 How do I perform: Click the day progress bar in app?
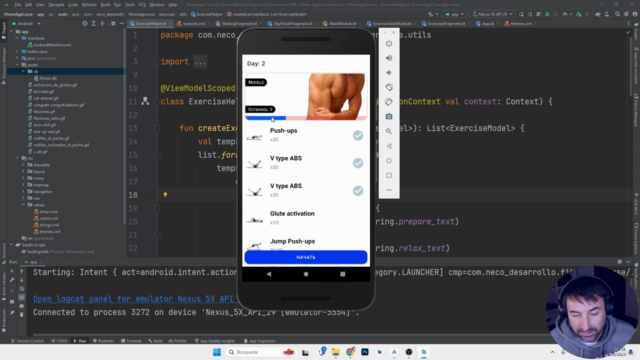point(306,118)
